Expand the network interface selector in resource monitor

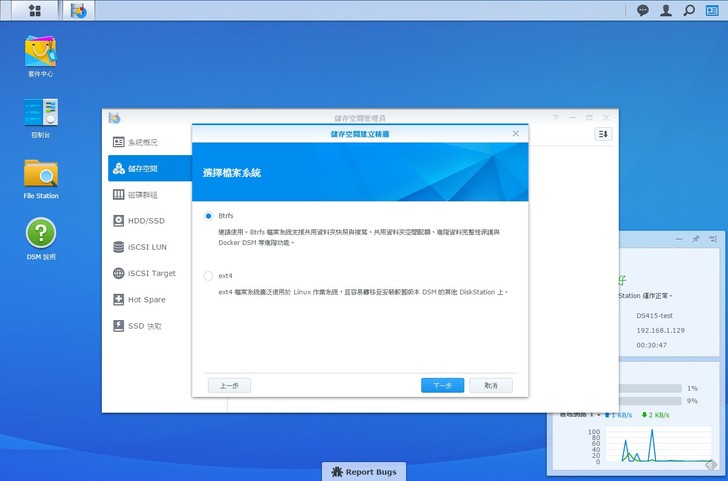597,413
